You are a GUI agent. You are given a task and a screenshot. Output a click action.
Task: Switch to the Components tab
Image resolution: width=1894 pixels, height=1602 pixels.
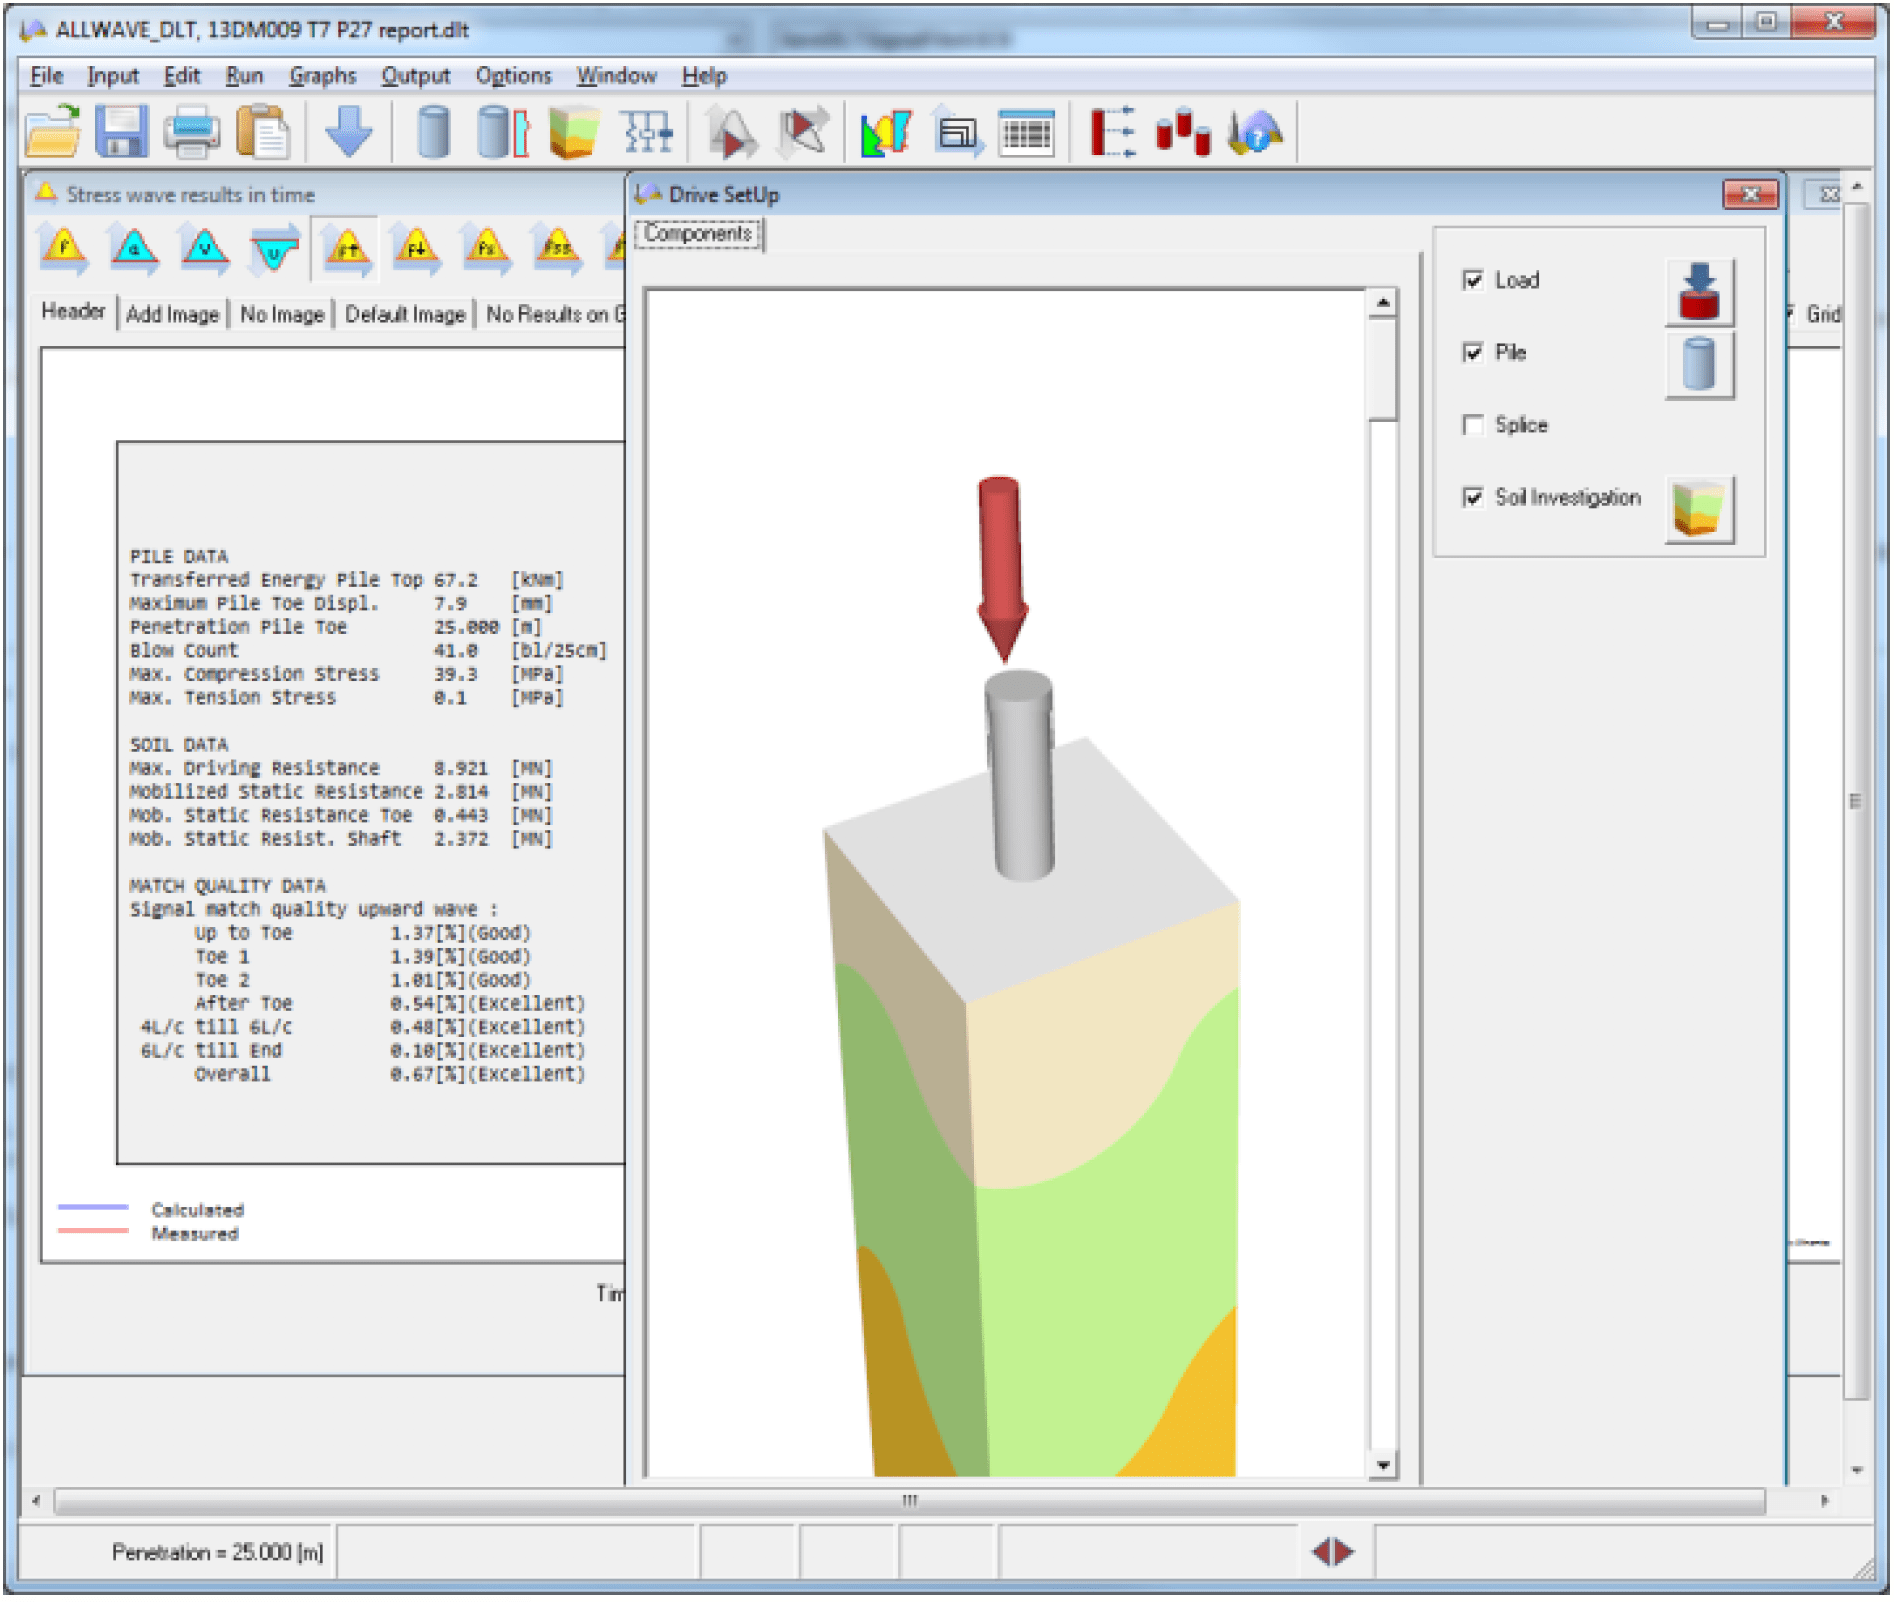(x=697, y=234)
